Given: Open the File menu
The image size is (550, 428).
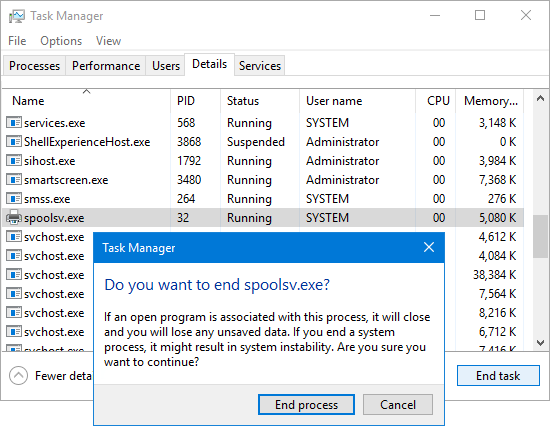Looking at the screenshot, I should 17,41.
